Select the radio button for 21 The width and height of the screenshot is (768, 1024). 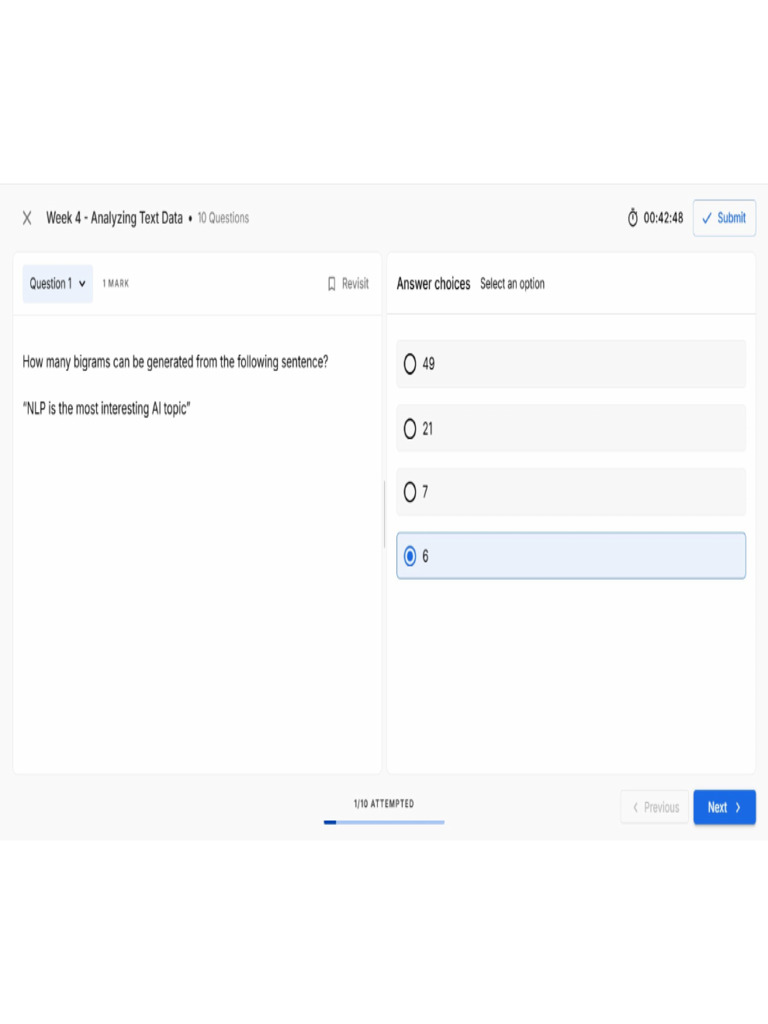pos(410,429)
